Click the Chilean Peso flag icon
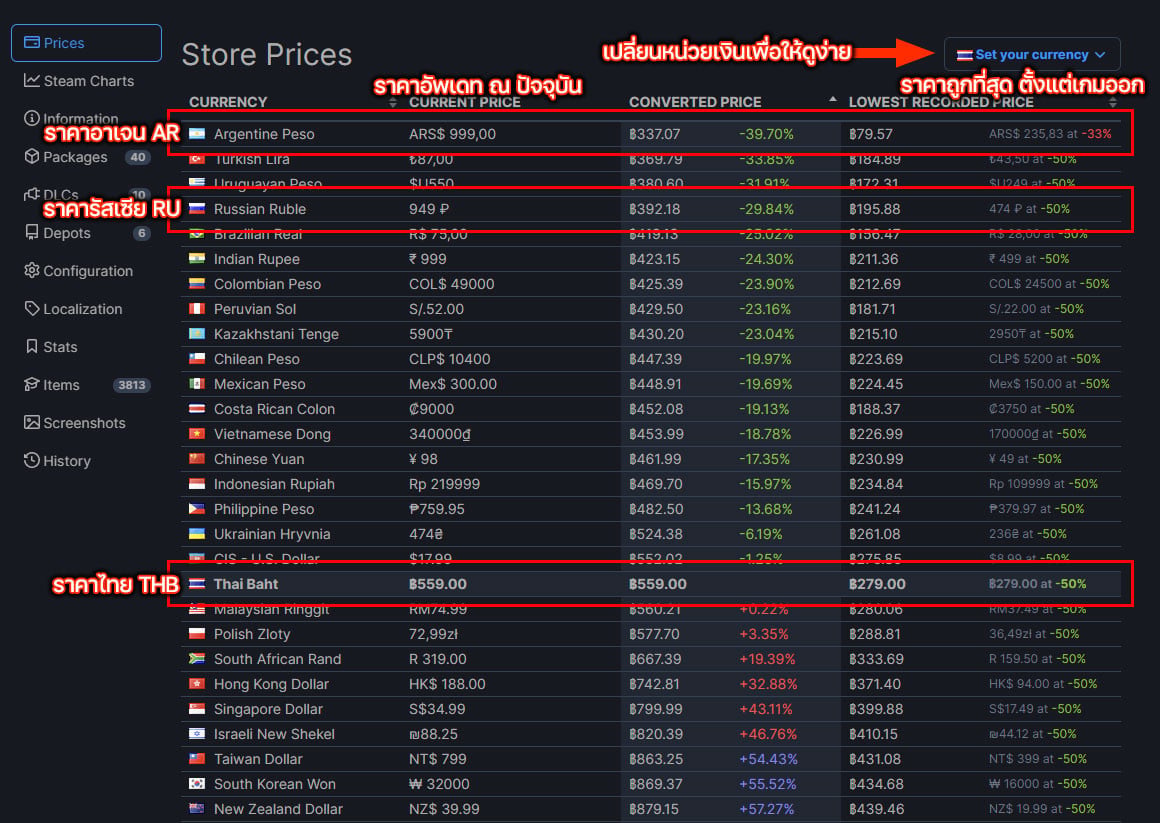Viewport: 1160px width, 823px height. click(197, 359)
